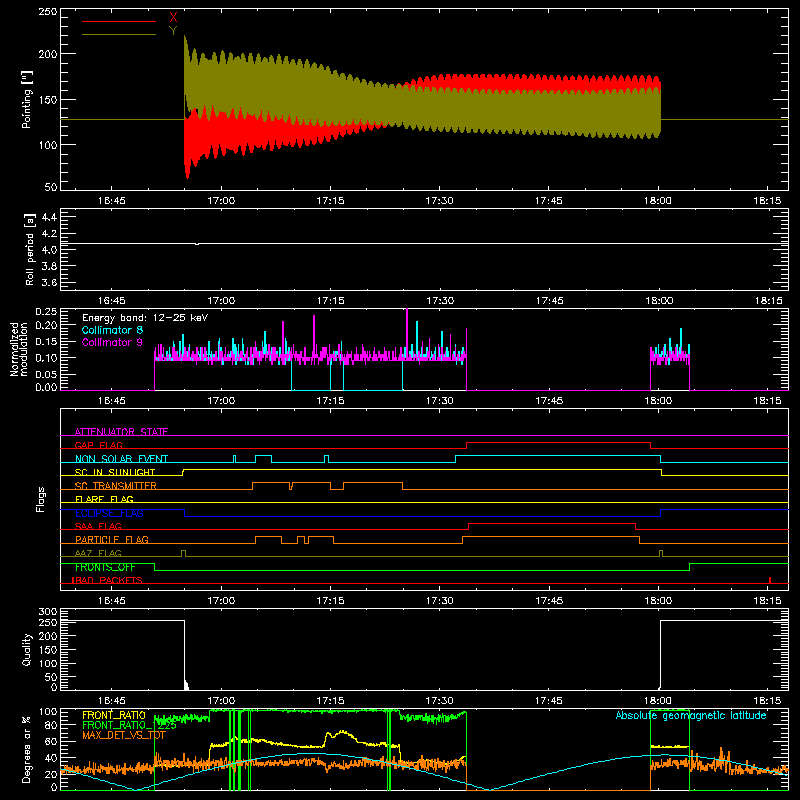Click the Y legend label
Viewport: 800px width, 800px height.
(x=173, y=31)
